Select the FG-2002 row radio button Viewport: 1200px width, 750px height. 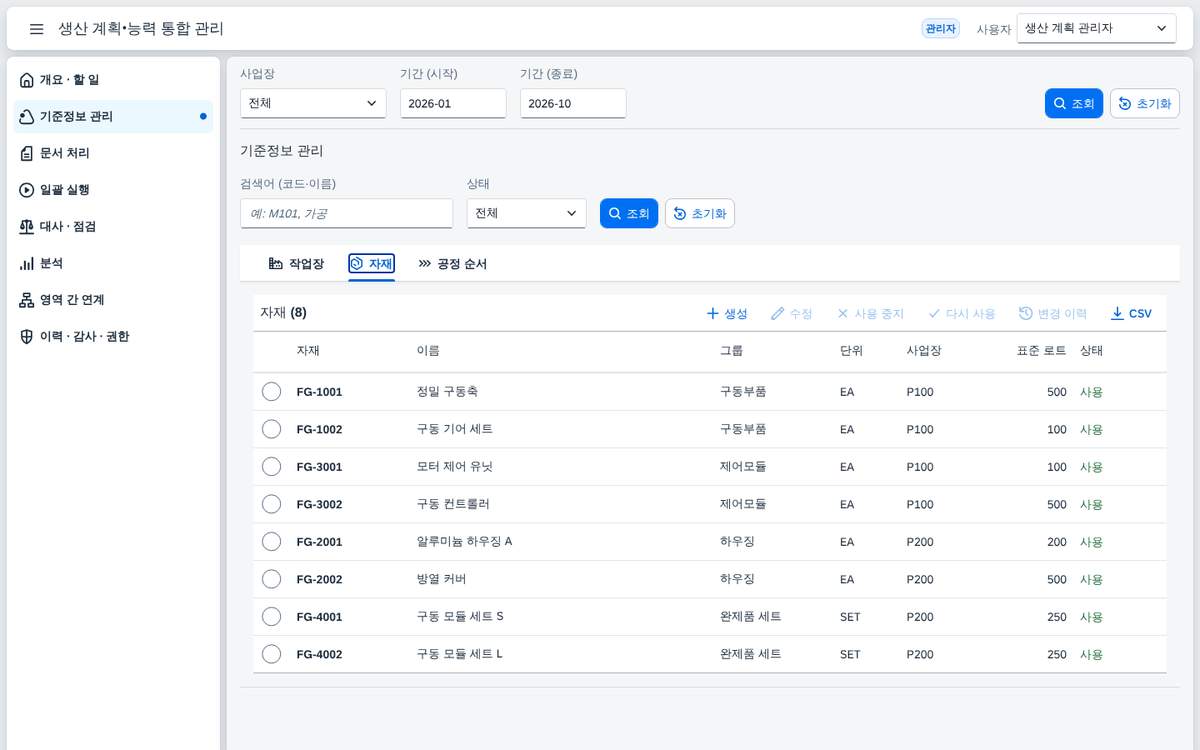271,579
